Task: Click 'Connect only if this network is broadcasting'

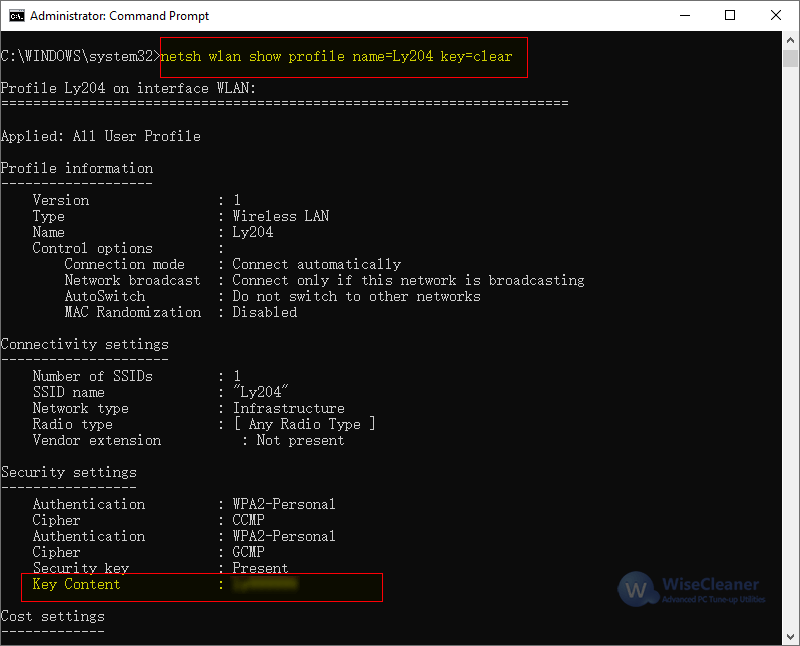Action: coord(408,280)
